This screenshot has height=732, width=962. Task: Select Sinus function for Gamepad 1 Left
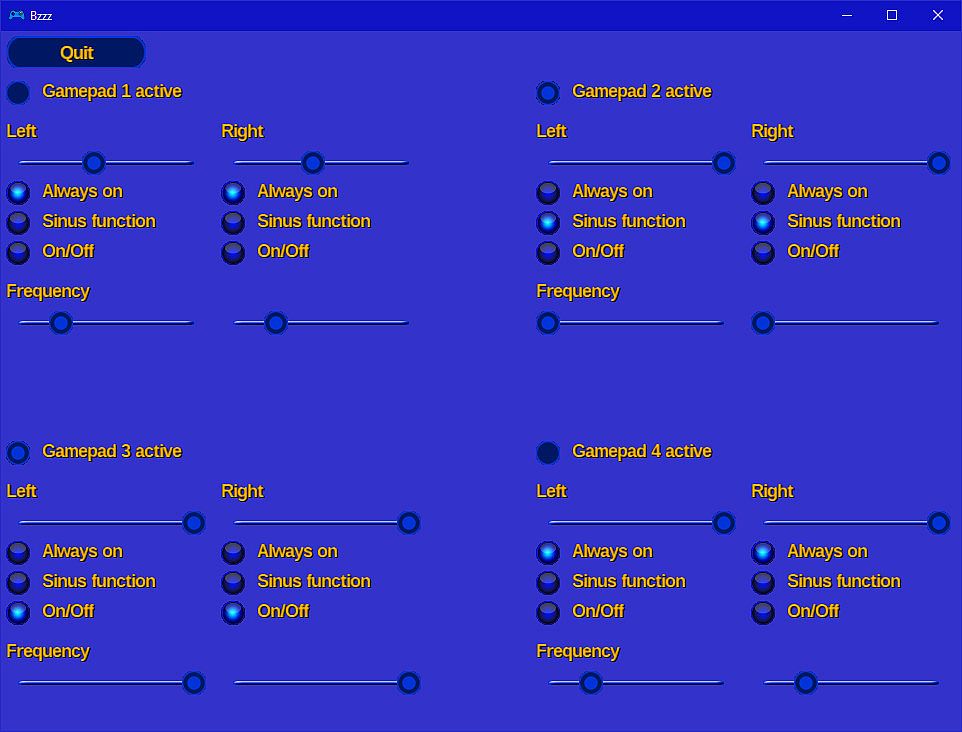(18, 222)
